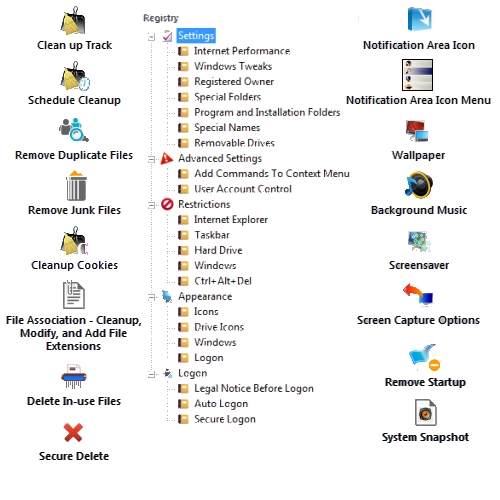Select Special Names in the tree
This screenshot has height=500, width=500.
tap(227, 128)
